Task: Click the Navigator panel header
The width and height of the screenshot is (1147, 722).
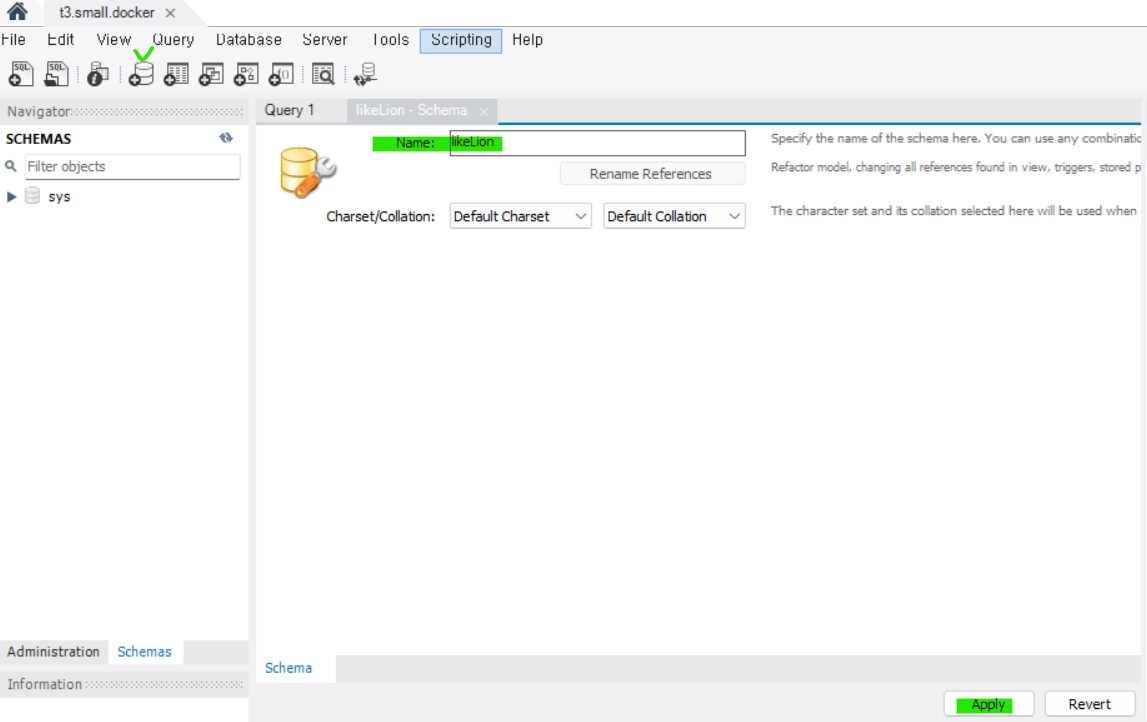Action: click(124, 111)
